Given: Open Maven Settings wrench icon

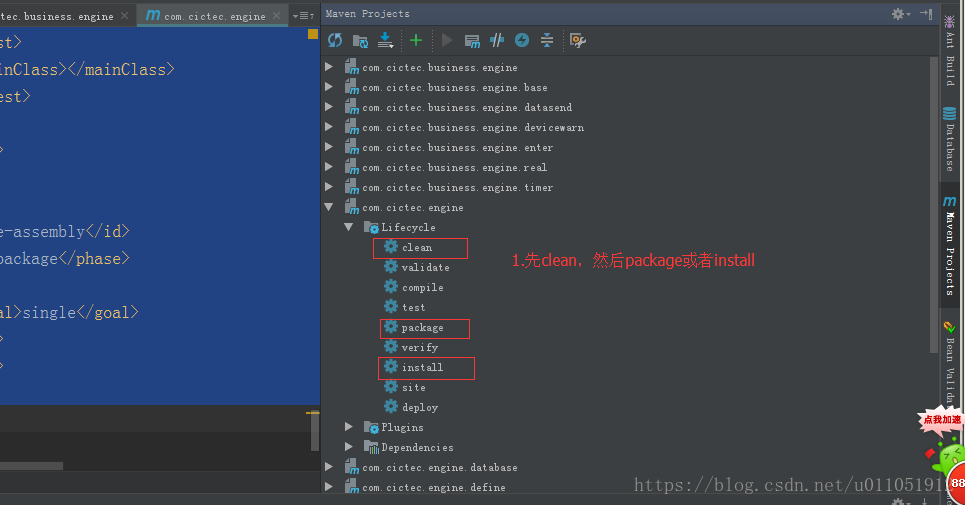Looking at the screenshot, I should coord(577,41).
